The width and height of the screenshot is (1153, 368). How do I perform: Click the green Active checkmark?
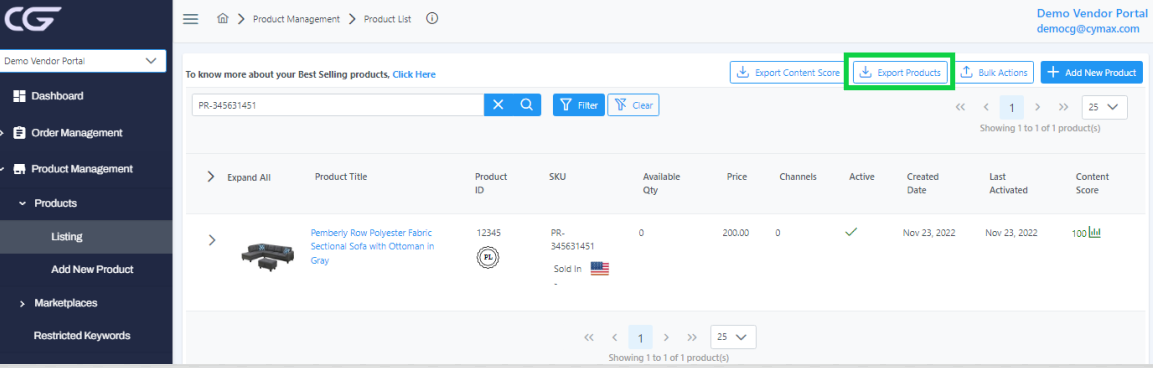tap(852, 232)
